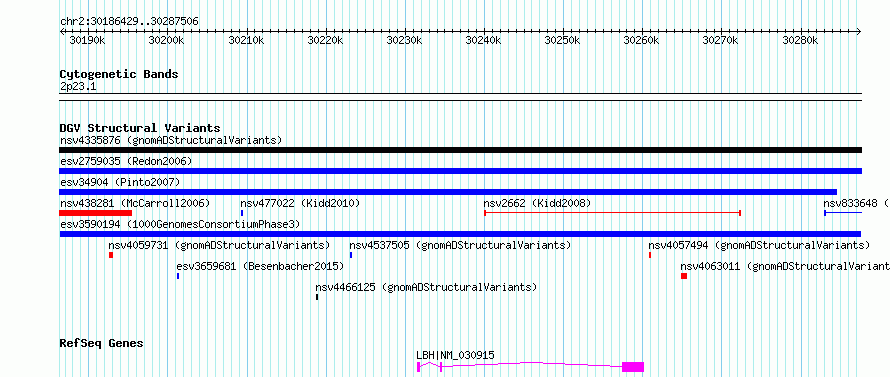Image resolution: width=890 pixels, height=377 pixels.
Task: Click the blue nsv833648 variant line
Action: click(843, 213)
